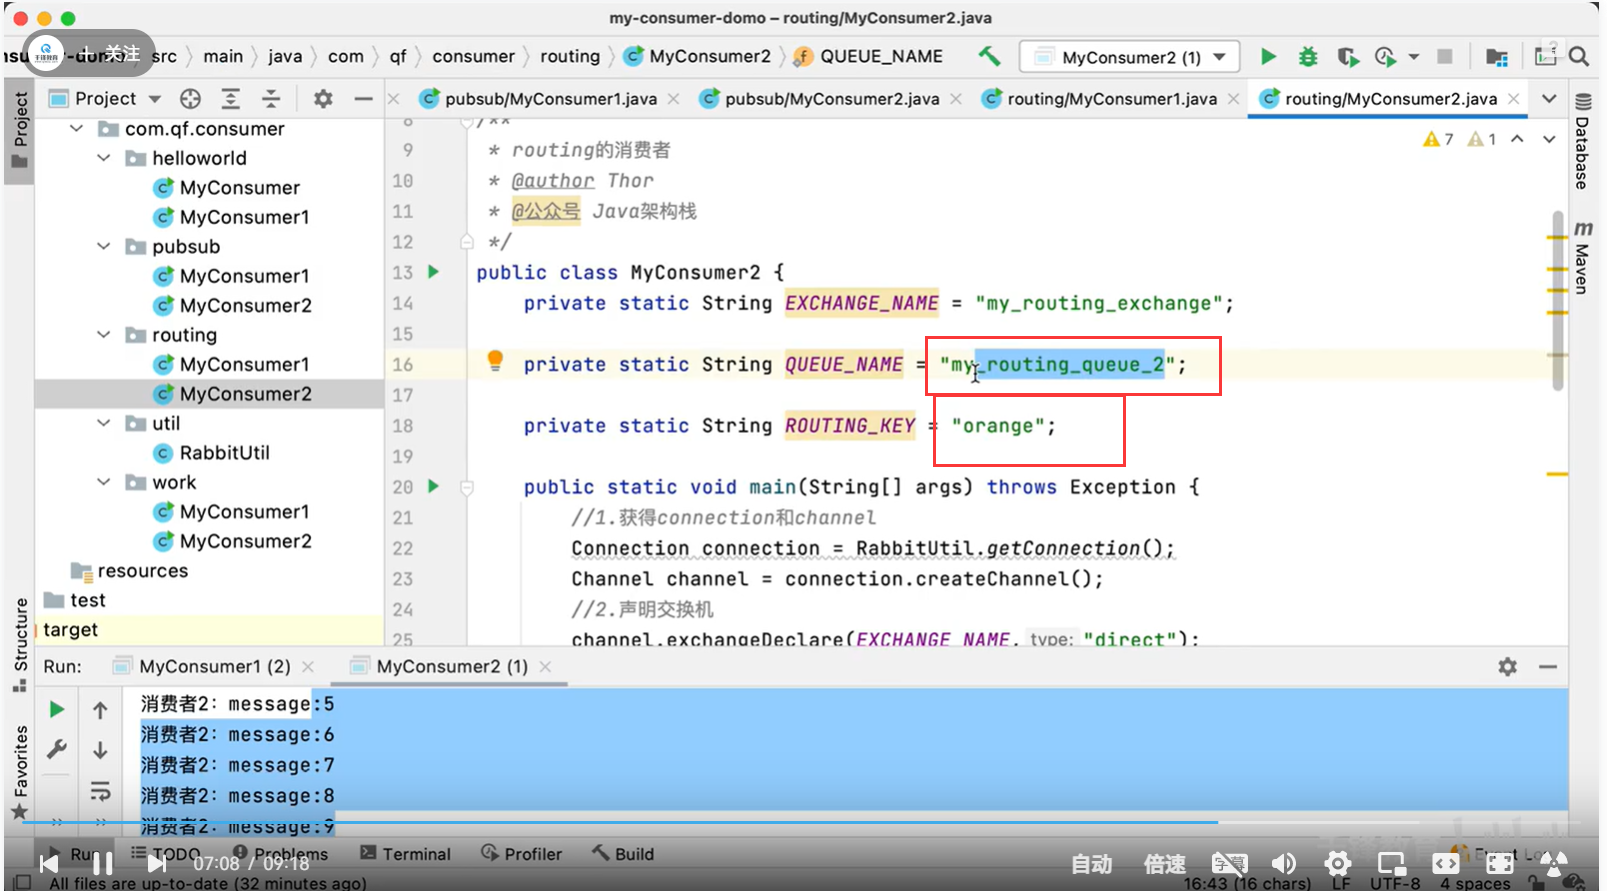This screenshot has width=1607, height=891.
Task: Open the Profiler tool window
Action: tap(522, 853)
